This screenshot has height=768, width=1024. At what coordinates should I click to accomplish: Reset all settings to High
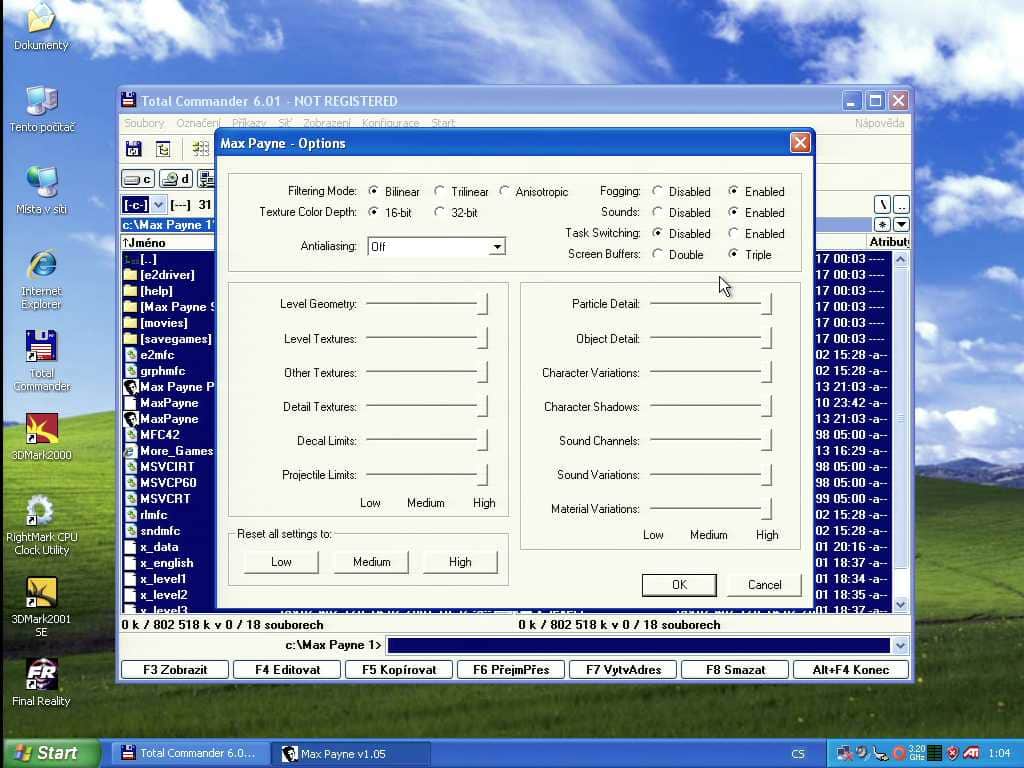460,562
